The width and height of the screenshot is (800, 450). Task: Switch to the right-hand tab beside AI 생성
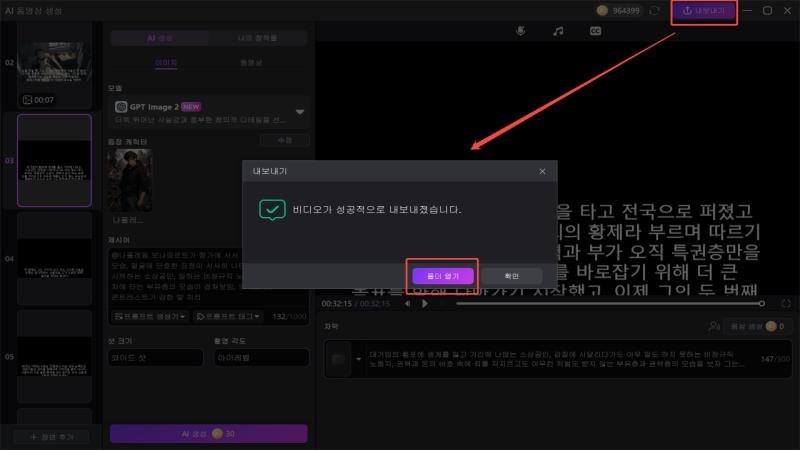click(258, 38)
